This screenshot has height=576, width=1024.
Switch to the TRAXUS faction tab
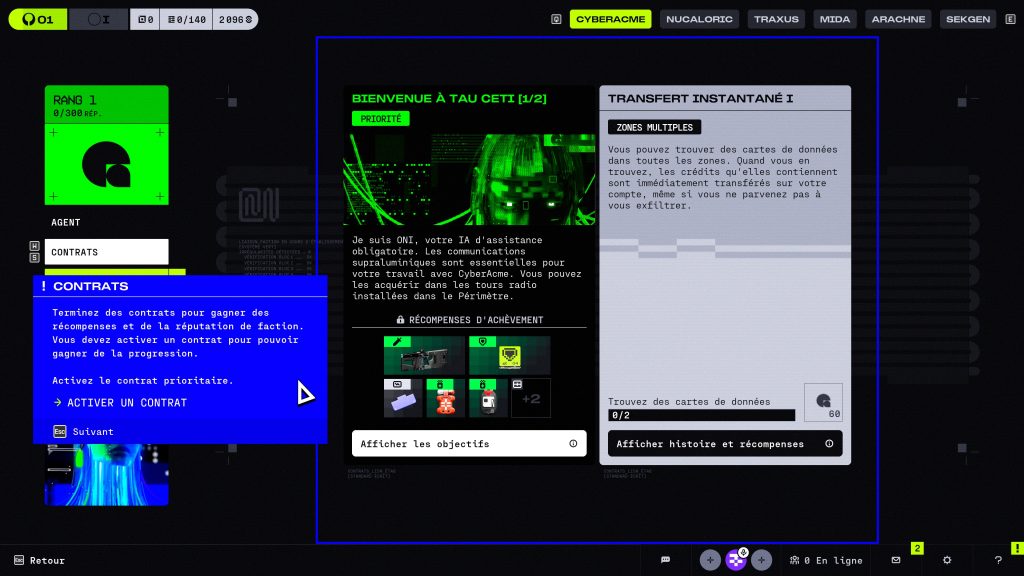pos(776,19)
